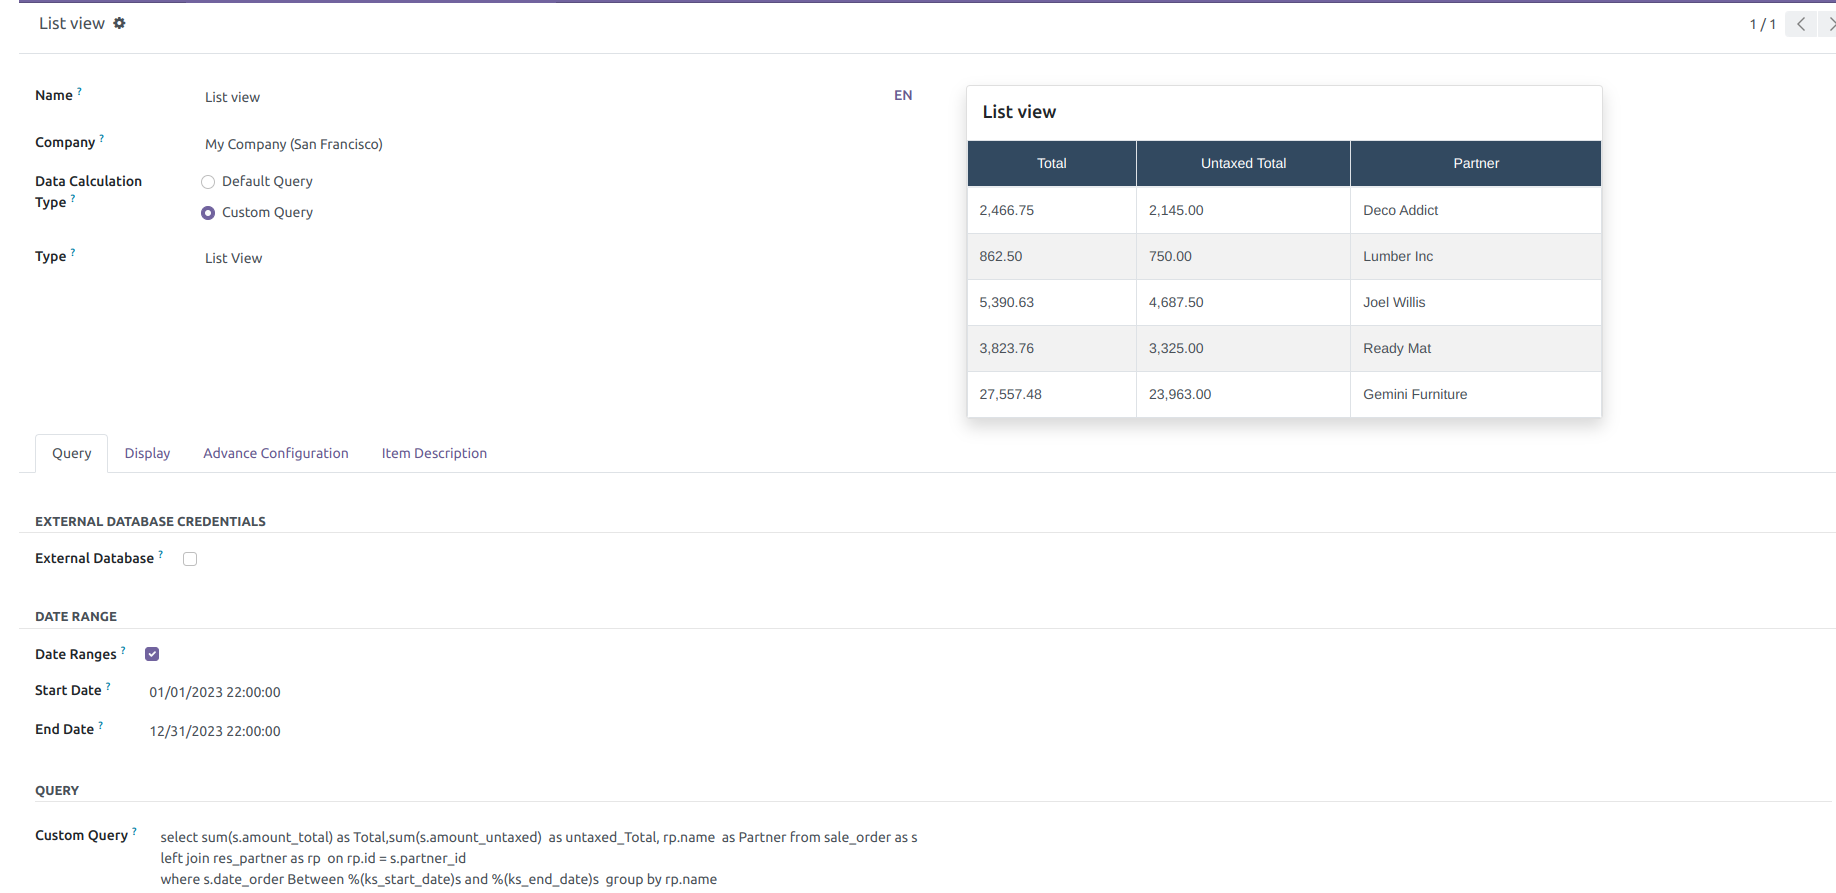Uncheck the Date Ranges checkbox

[152, 654]
